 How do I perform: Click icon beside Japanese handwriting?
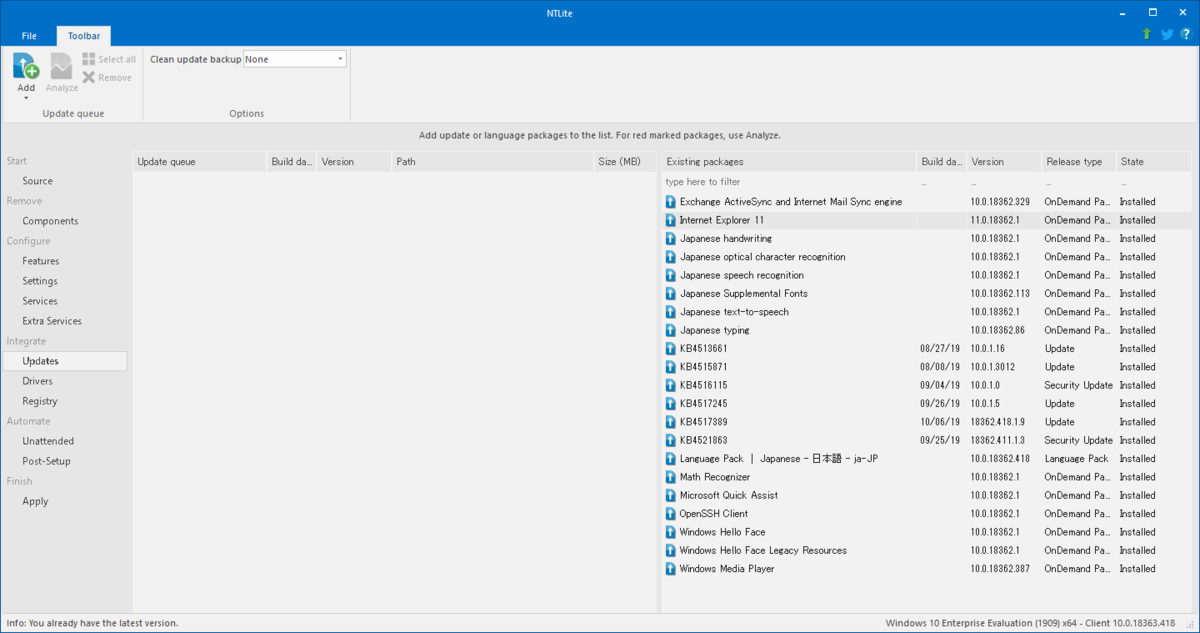tap(671, 238)
